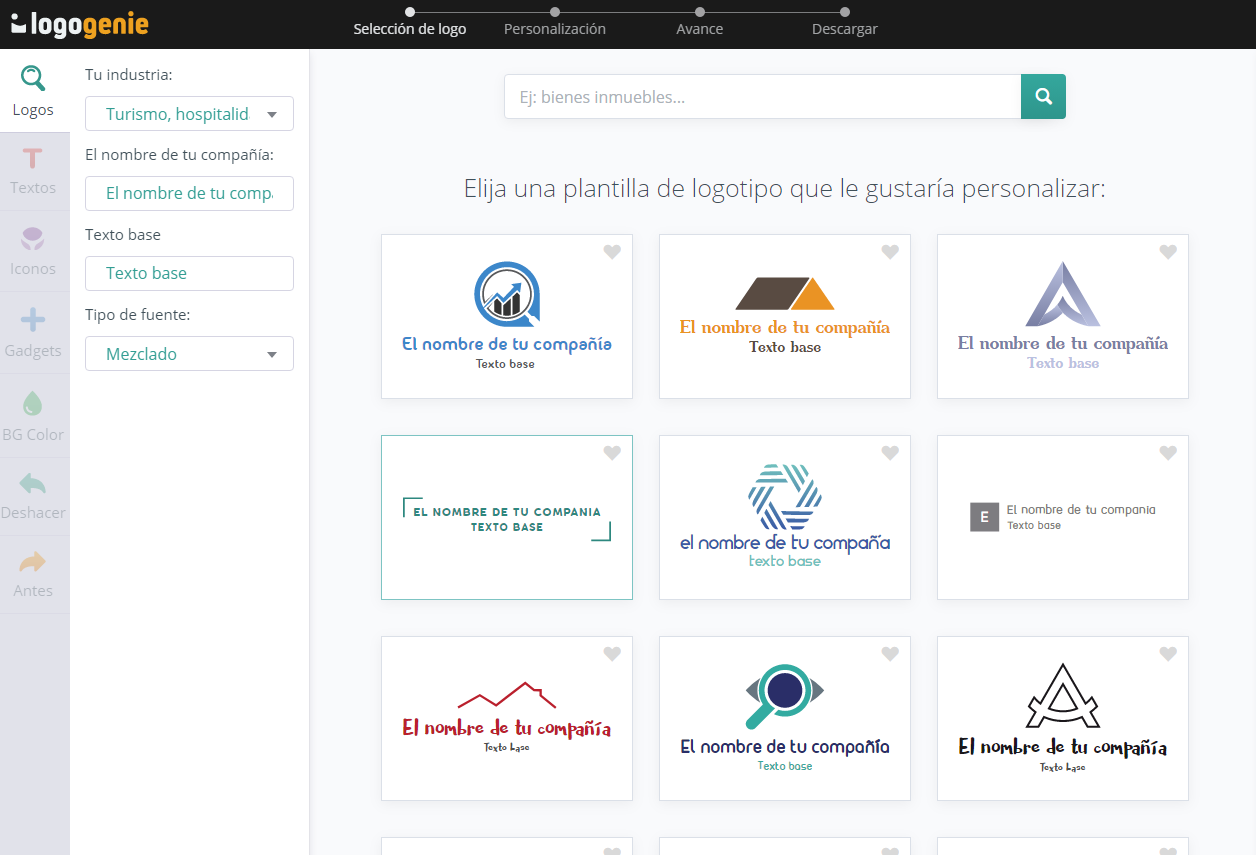This screenshot has height=855, width=1256.
Task: Favorite the orange roof logo template
Action: [890, 252]
